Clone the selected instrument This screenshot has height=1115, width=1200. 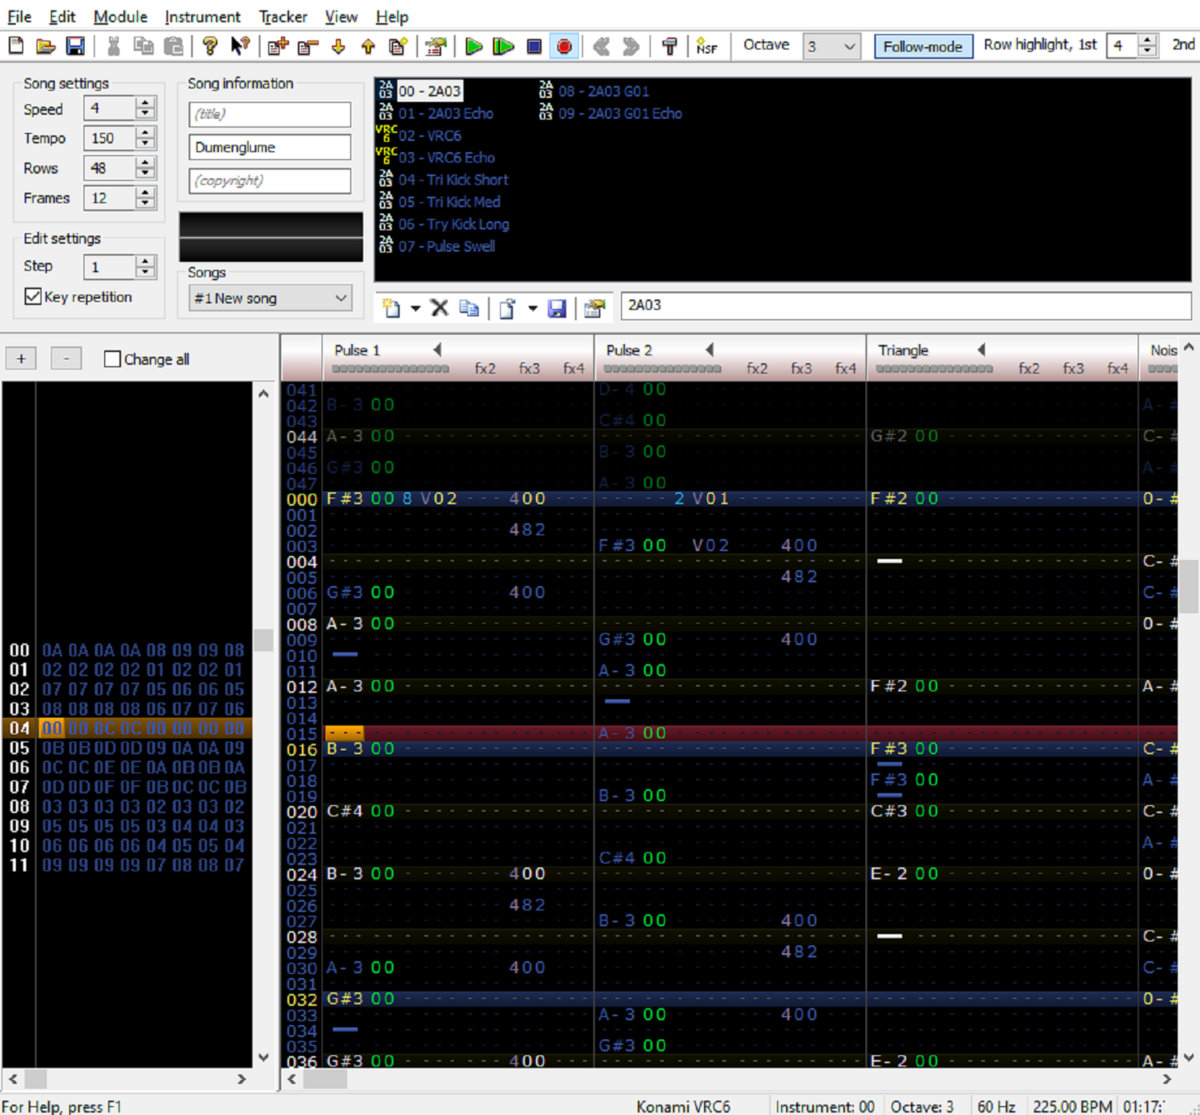468,308
